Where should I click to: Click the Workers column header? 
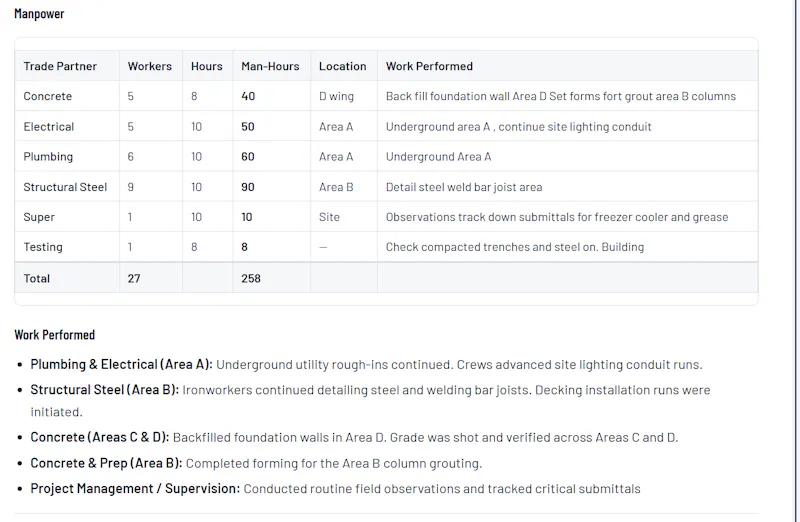149,66
